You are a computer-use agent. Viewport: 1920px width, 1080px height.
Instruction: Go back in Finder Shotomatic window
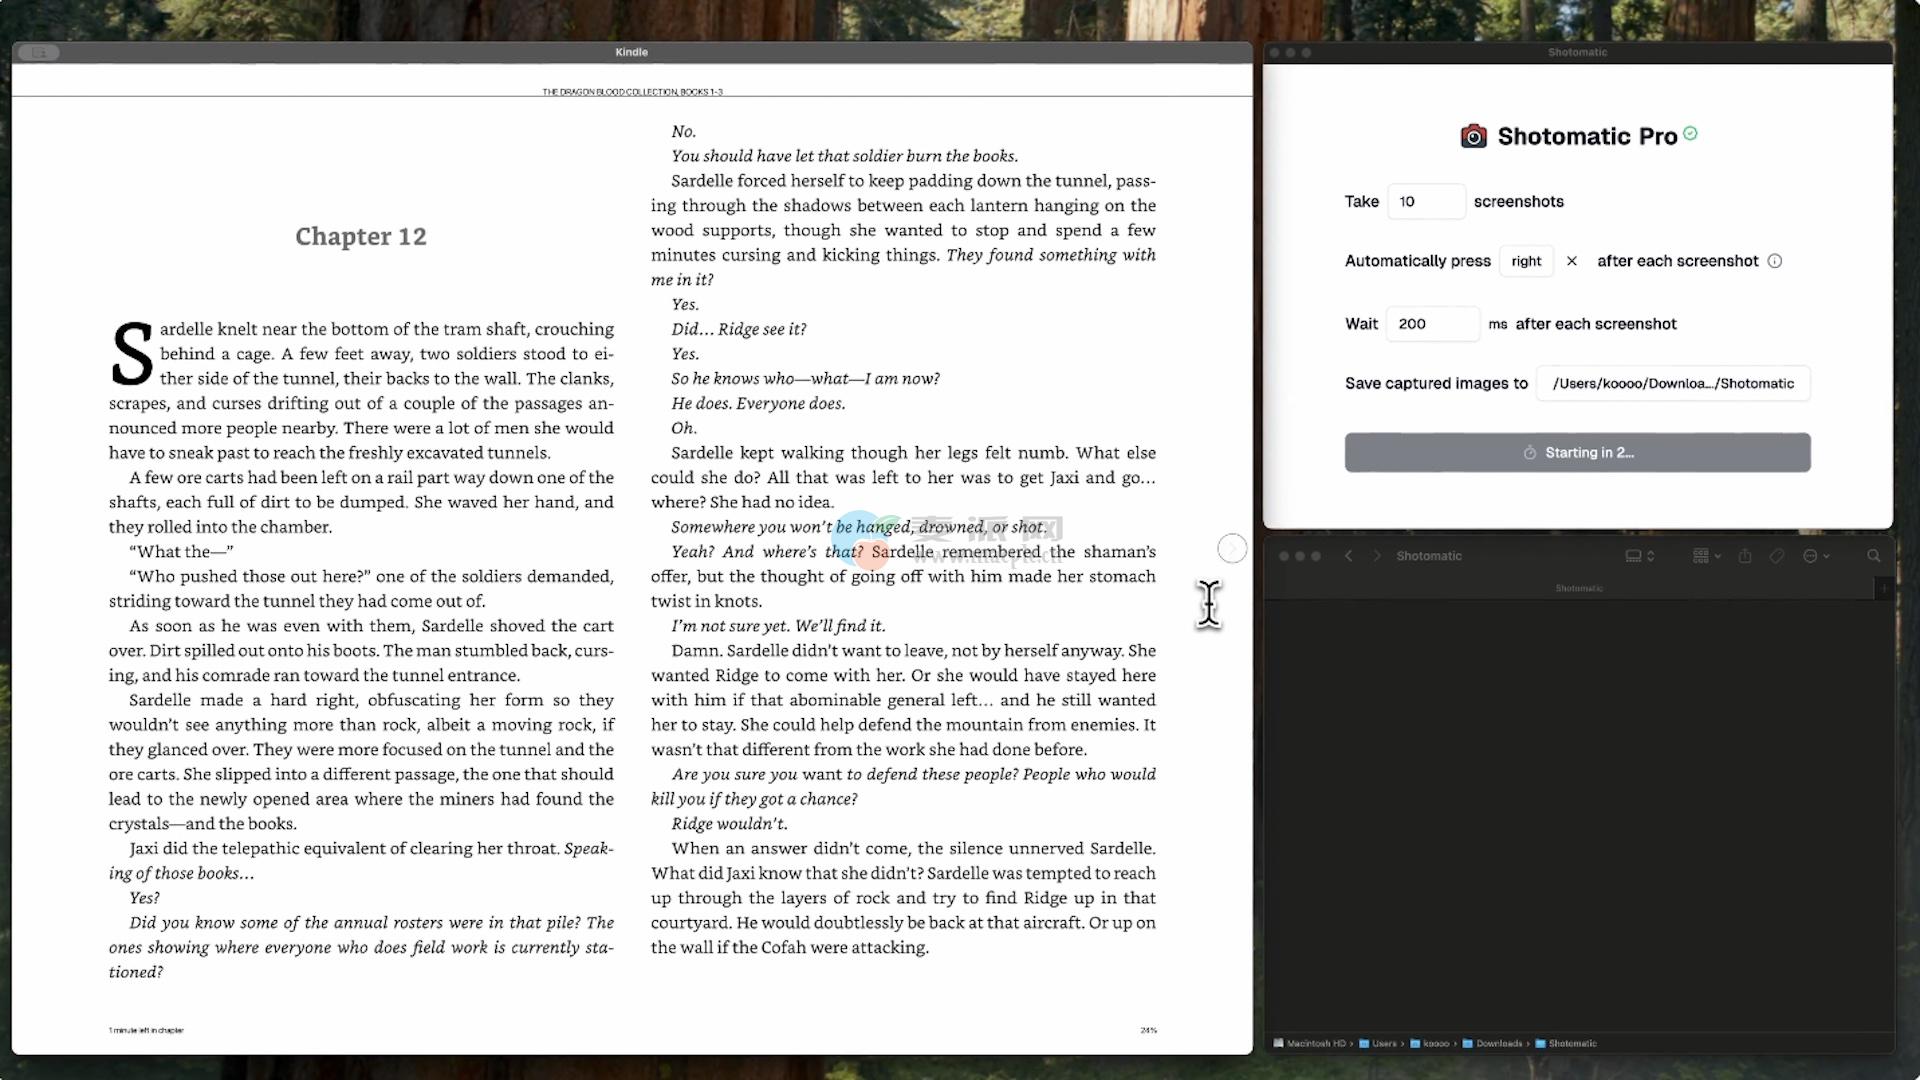coord(1348,556)
